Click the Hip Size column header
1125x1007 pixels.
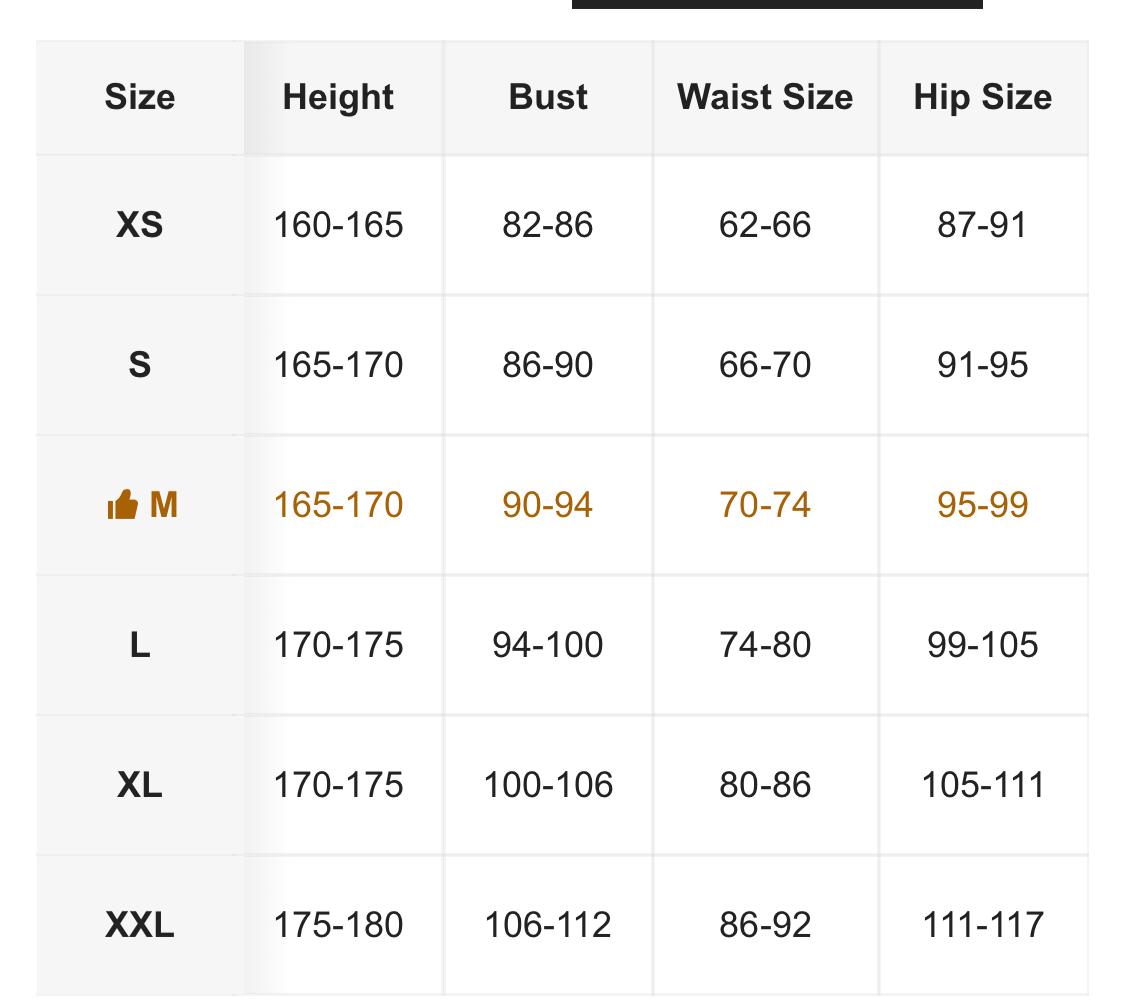pyautogui.click(x=982, y=97)
